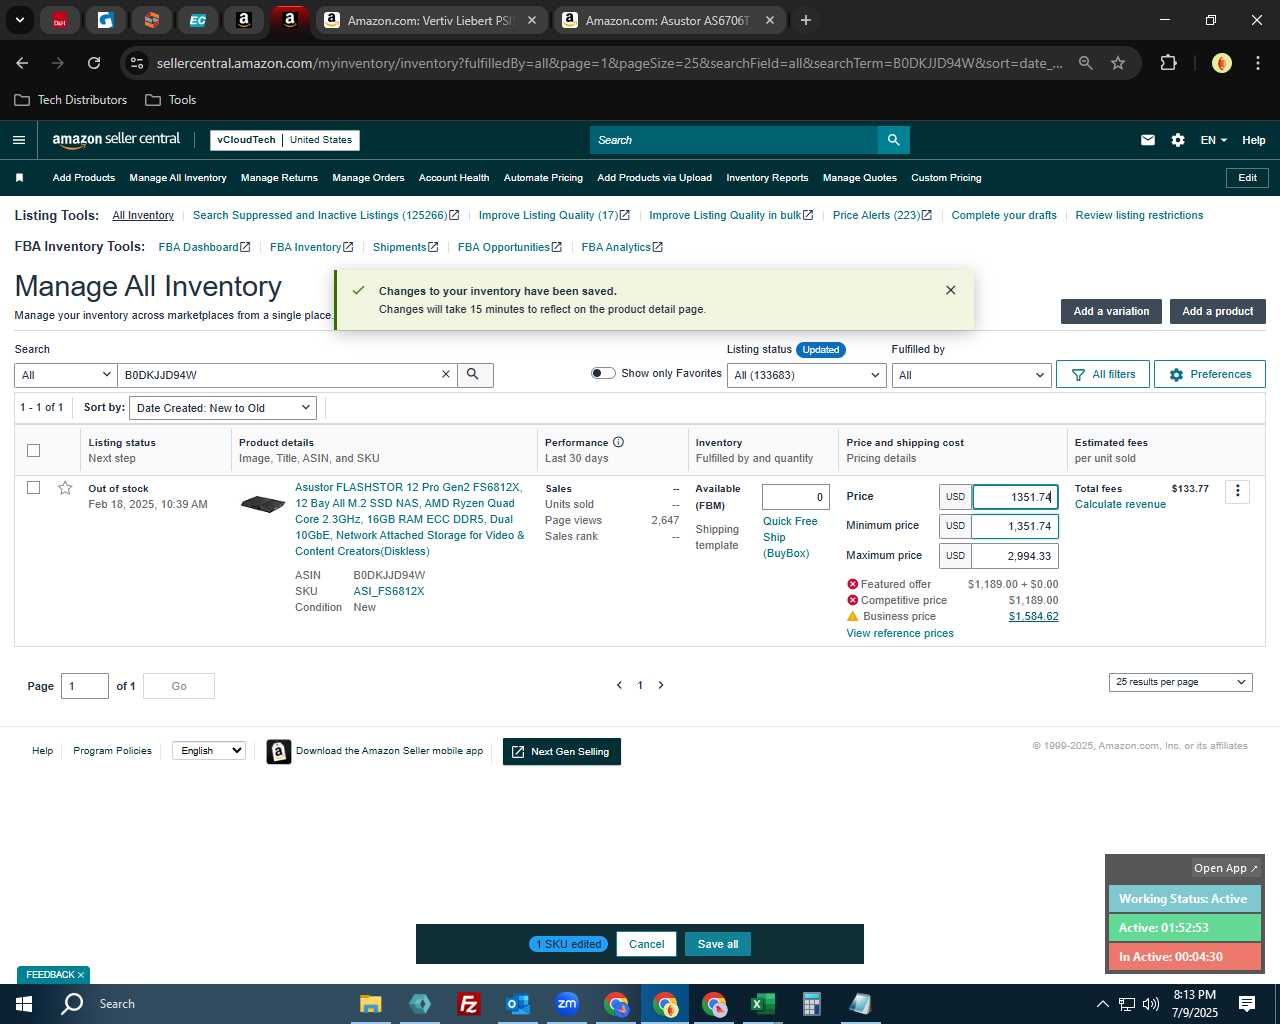Run the inventory search magnifier button
The height and width of the screenshot is (1024, 1280).
click(x=474, y=375)
